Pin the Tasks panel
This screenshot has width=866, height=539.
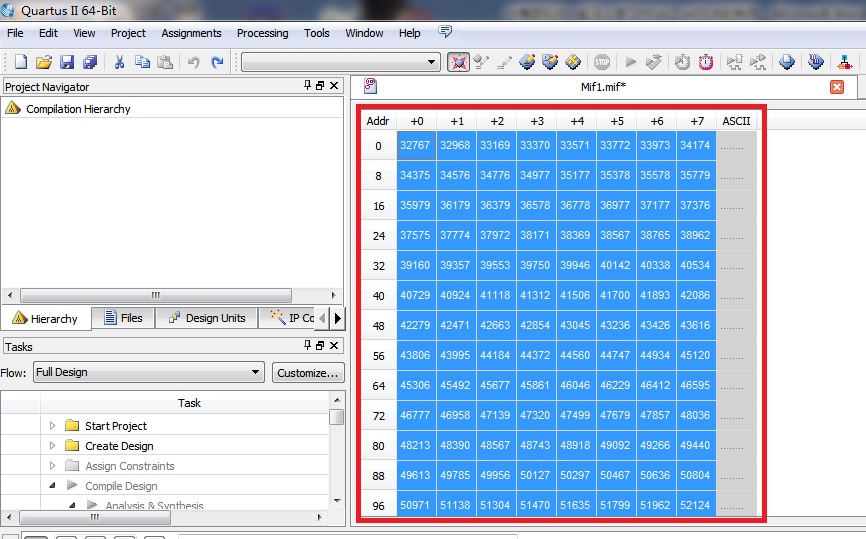(307, 345)
